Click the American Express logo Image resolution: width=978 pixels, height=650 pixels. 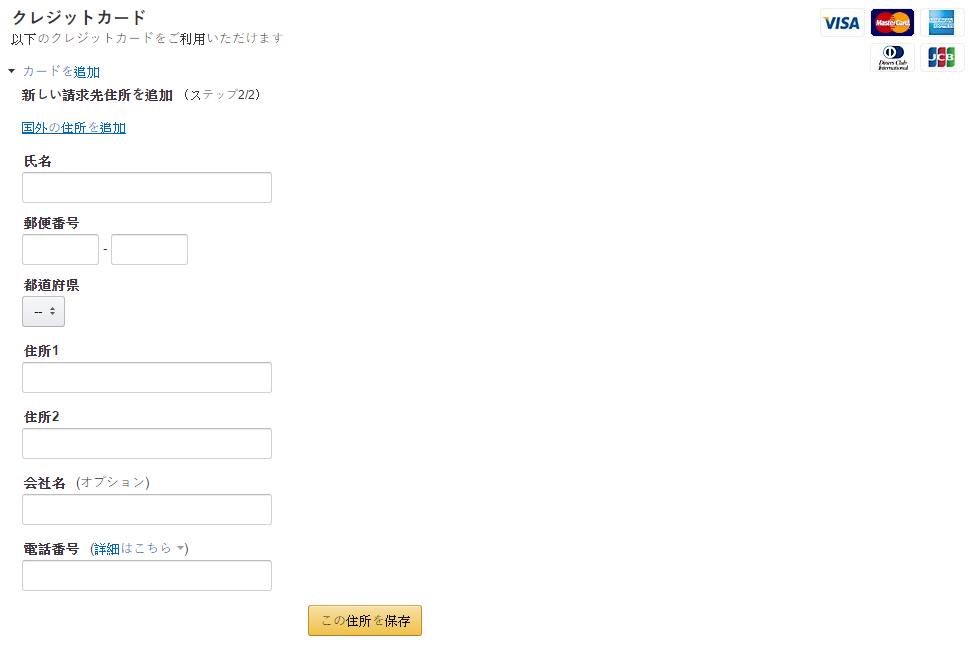[x=942, y=23]
